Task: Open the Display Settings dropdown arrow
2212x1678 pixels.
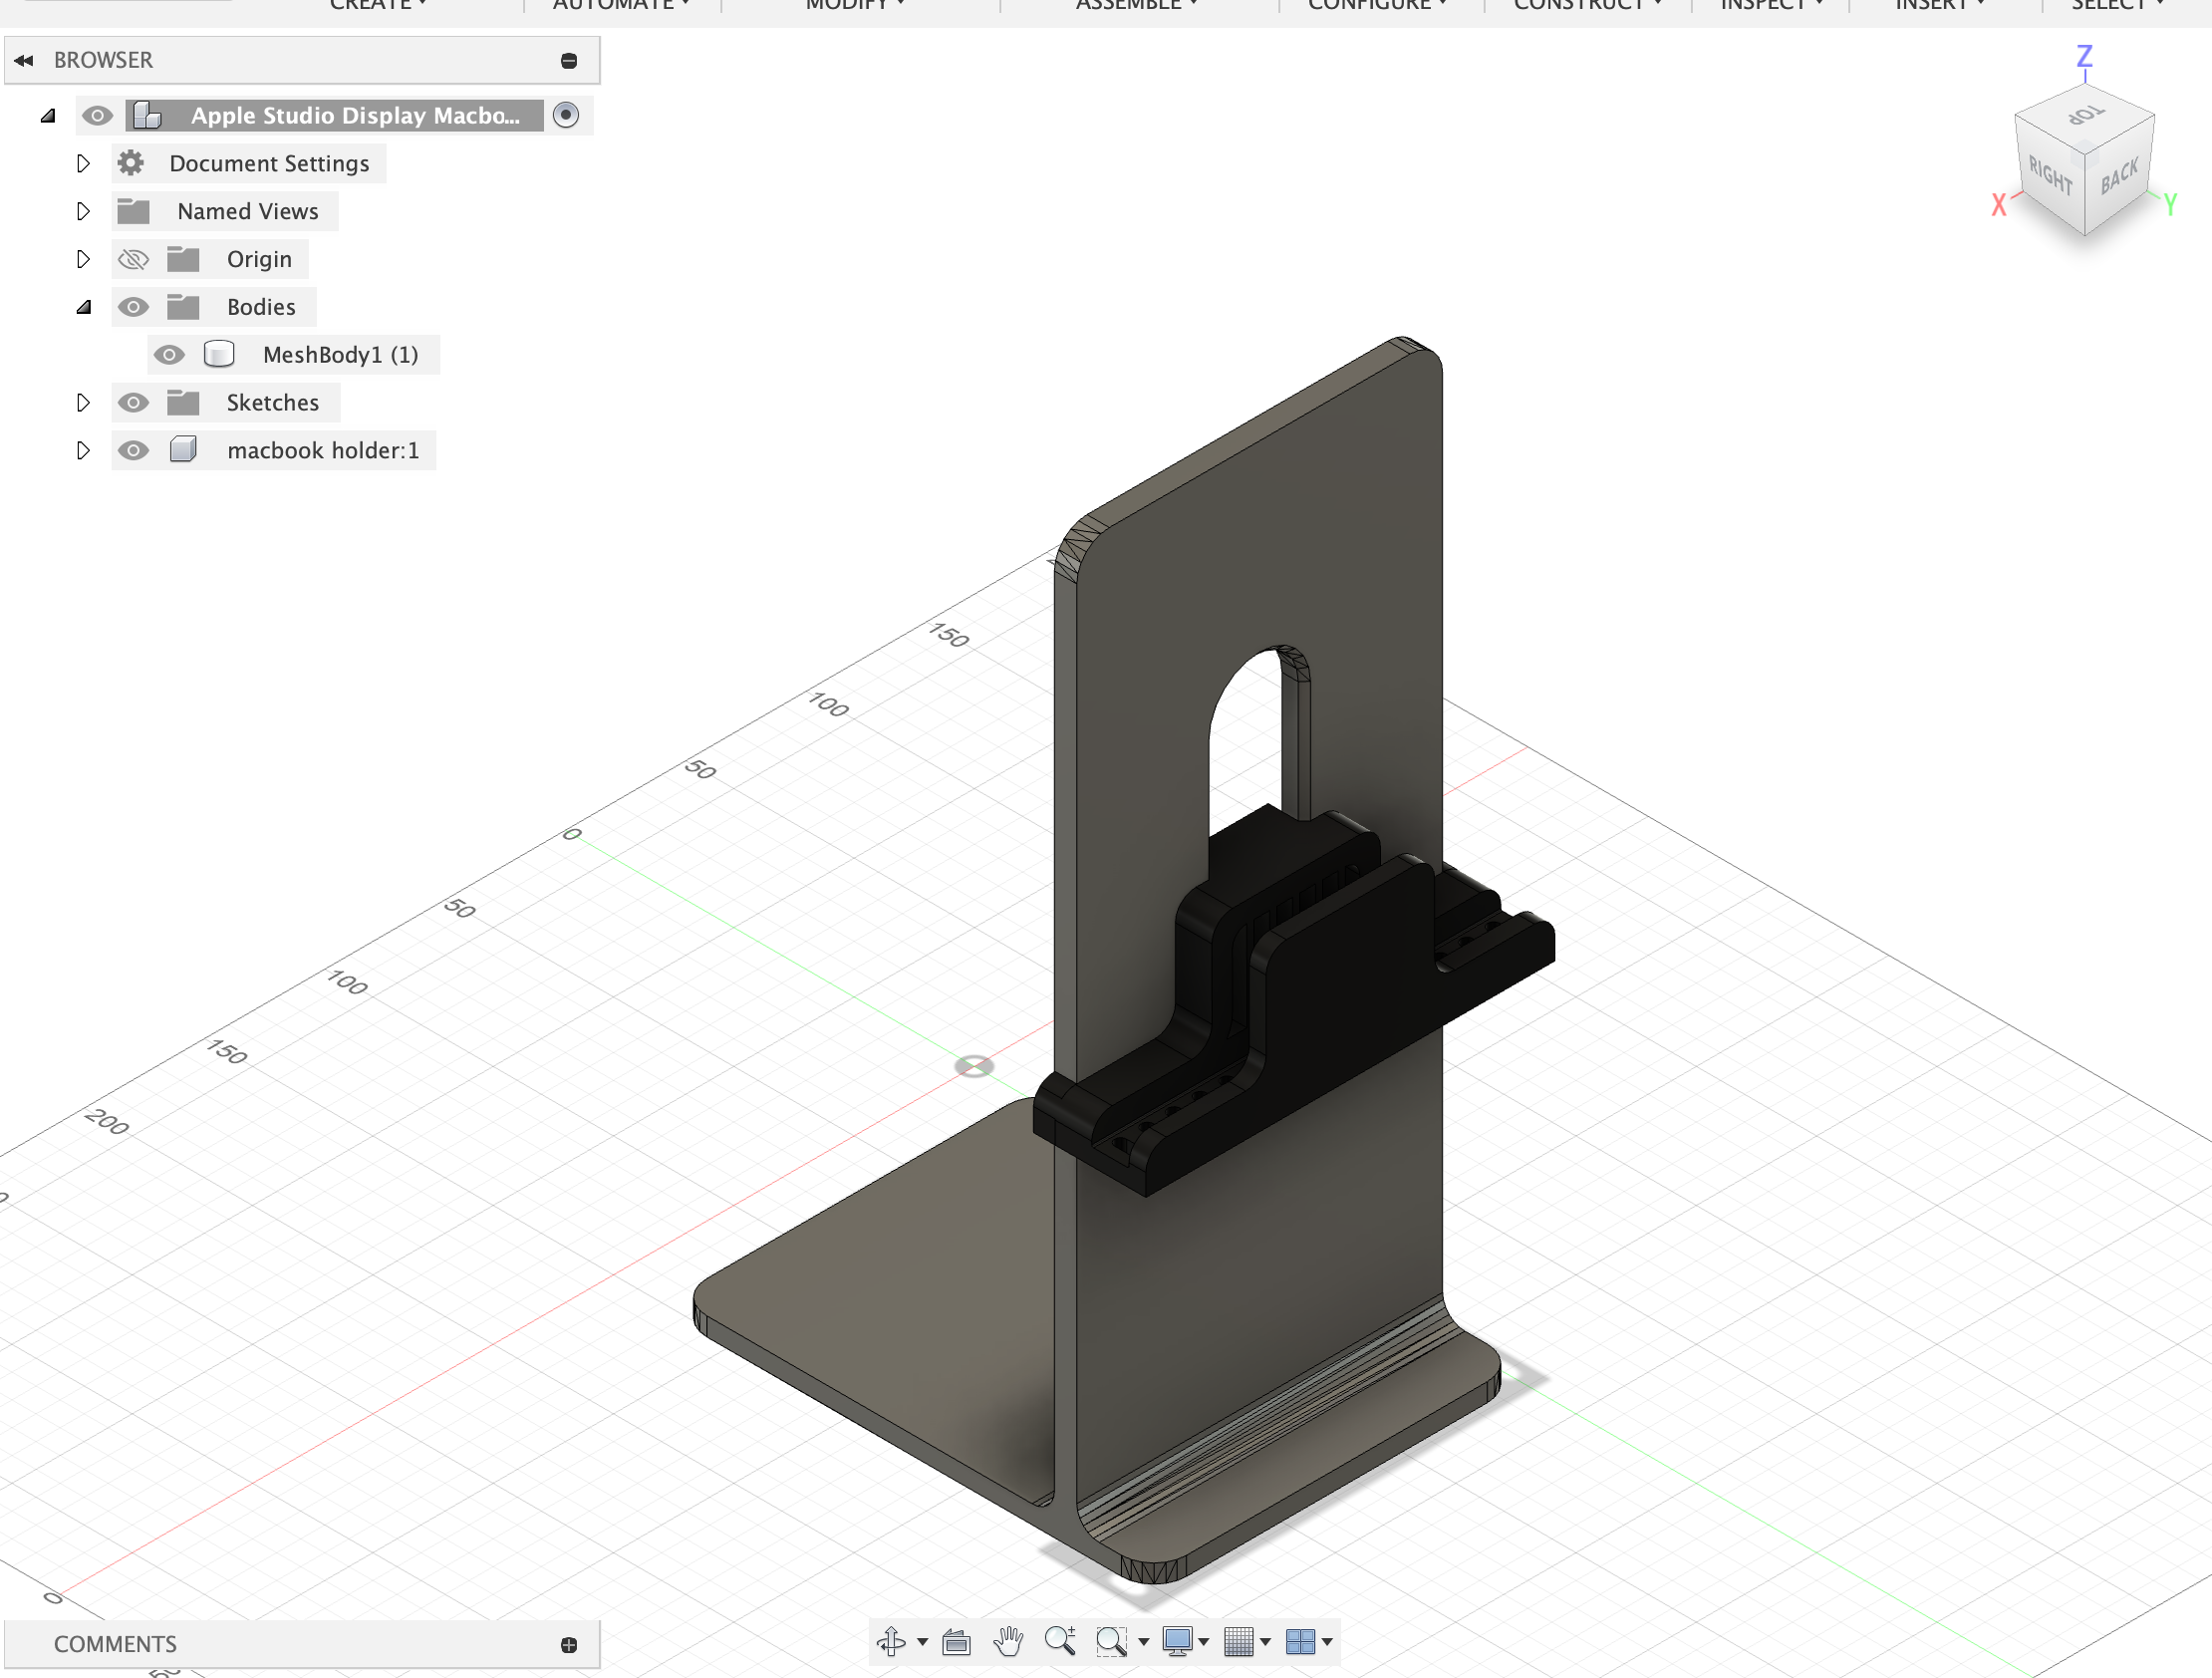Action: (x=1204, y=1642)
